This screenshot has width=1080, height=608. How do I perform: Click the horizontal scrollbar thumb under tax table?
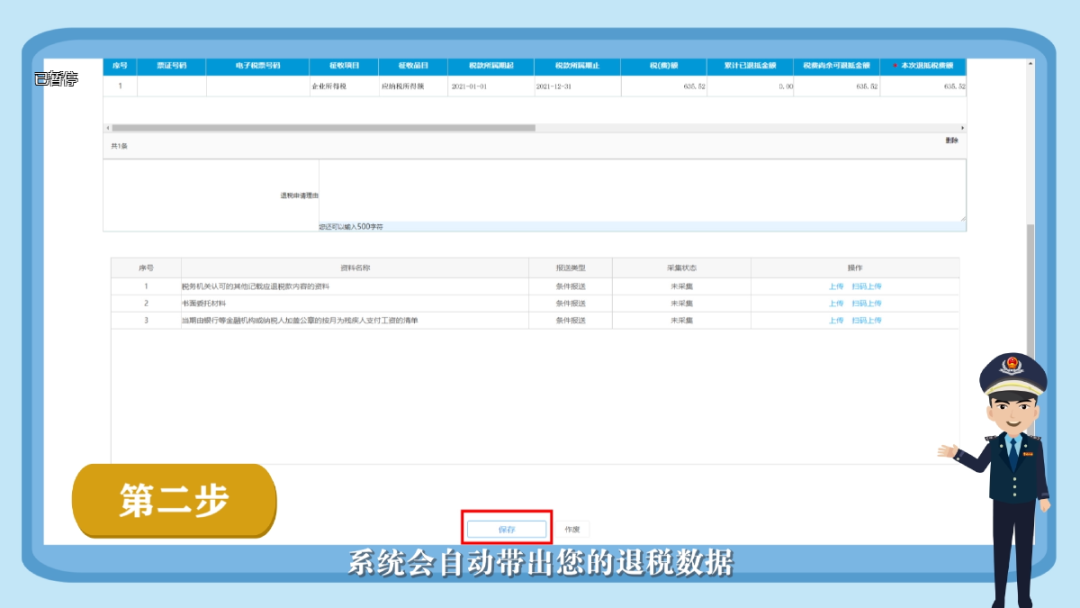coord(322,128)
